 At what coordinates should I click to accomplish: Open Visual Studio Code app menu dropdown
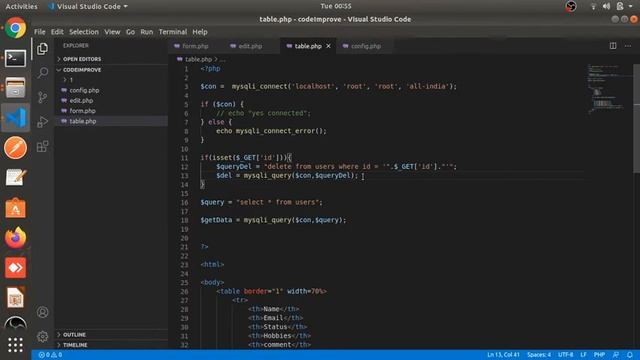pyautogui.click(x=88, y=6)
